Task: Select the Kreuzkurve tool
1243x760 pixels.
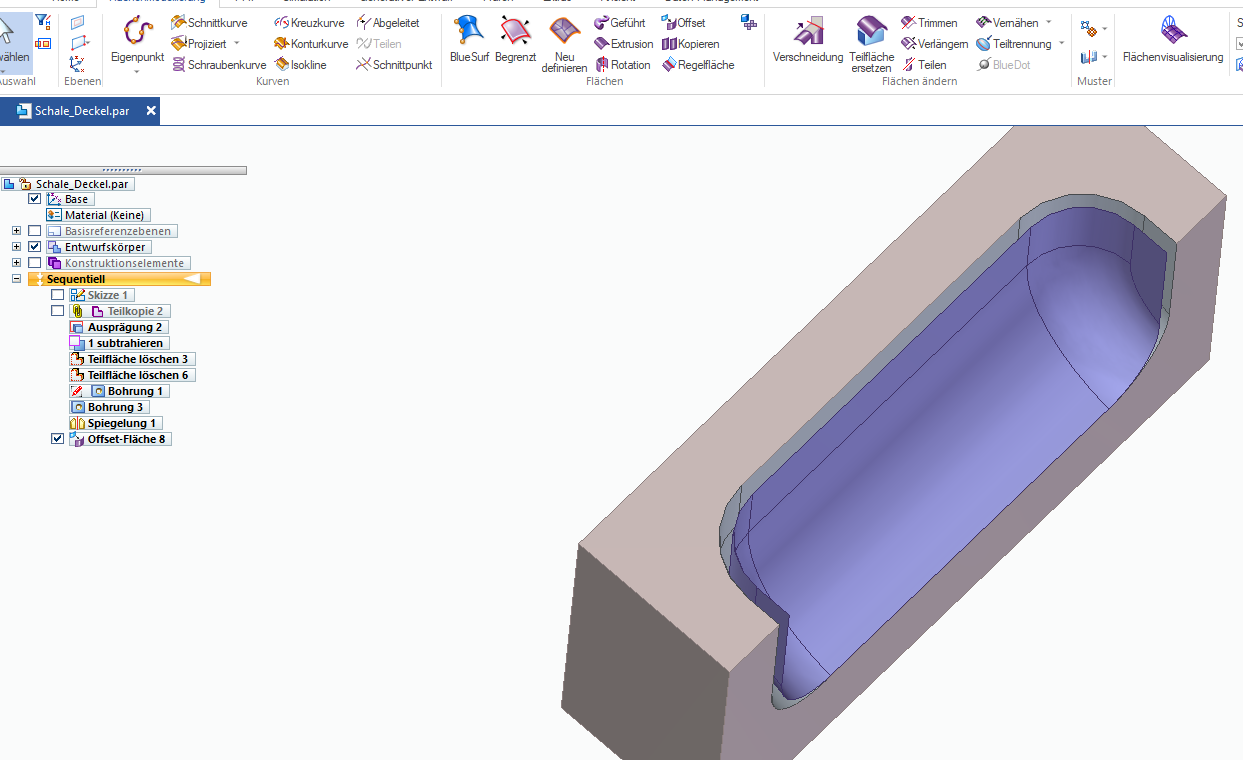Action: (309, 23)
